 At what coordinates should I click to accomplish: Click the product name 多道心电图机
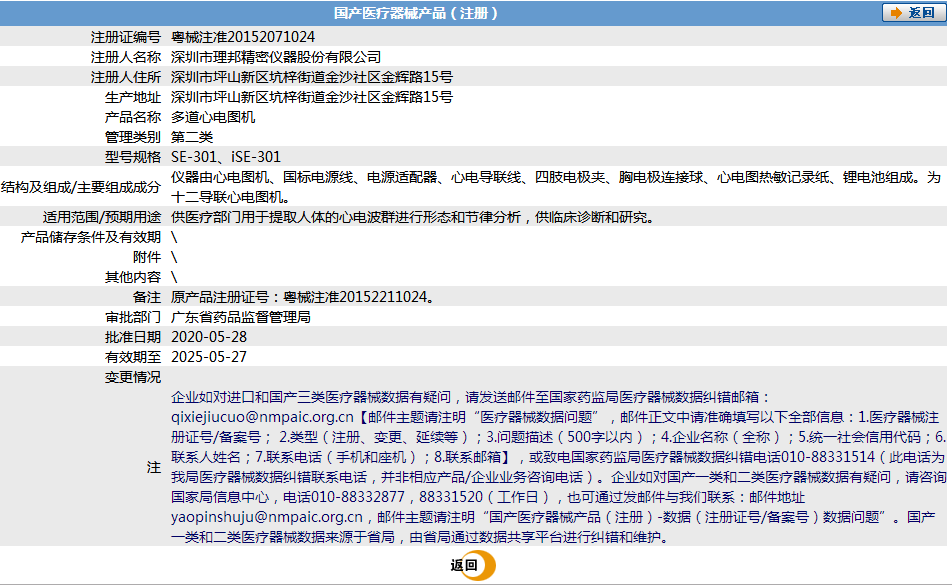[212, 117]
